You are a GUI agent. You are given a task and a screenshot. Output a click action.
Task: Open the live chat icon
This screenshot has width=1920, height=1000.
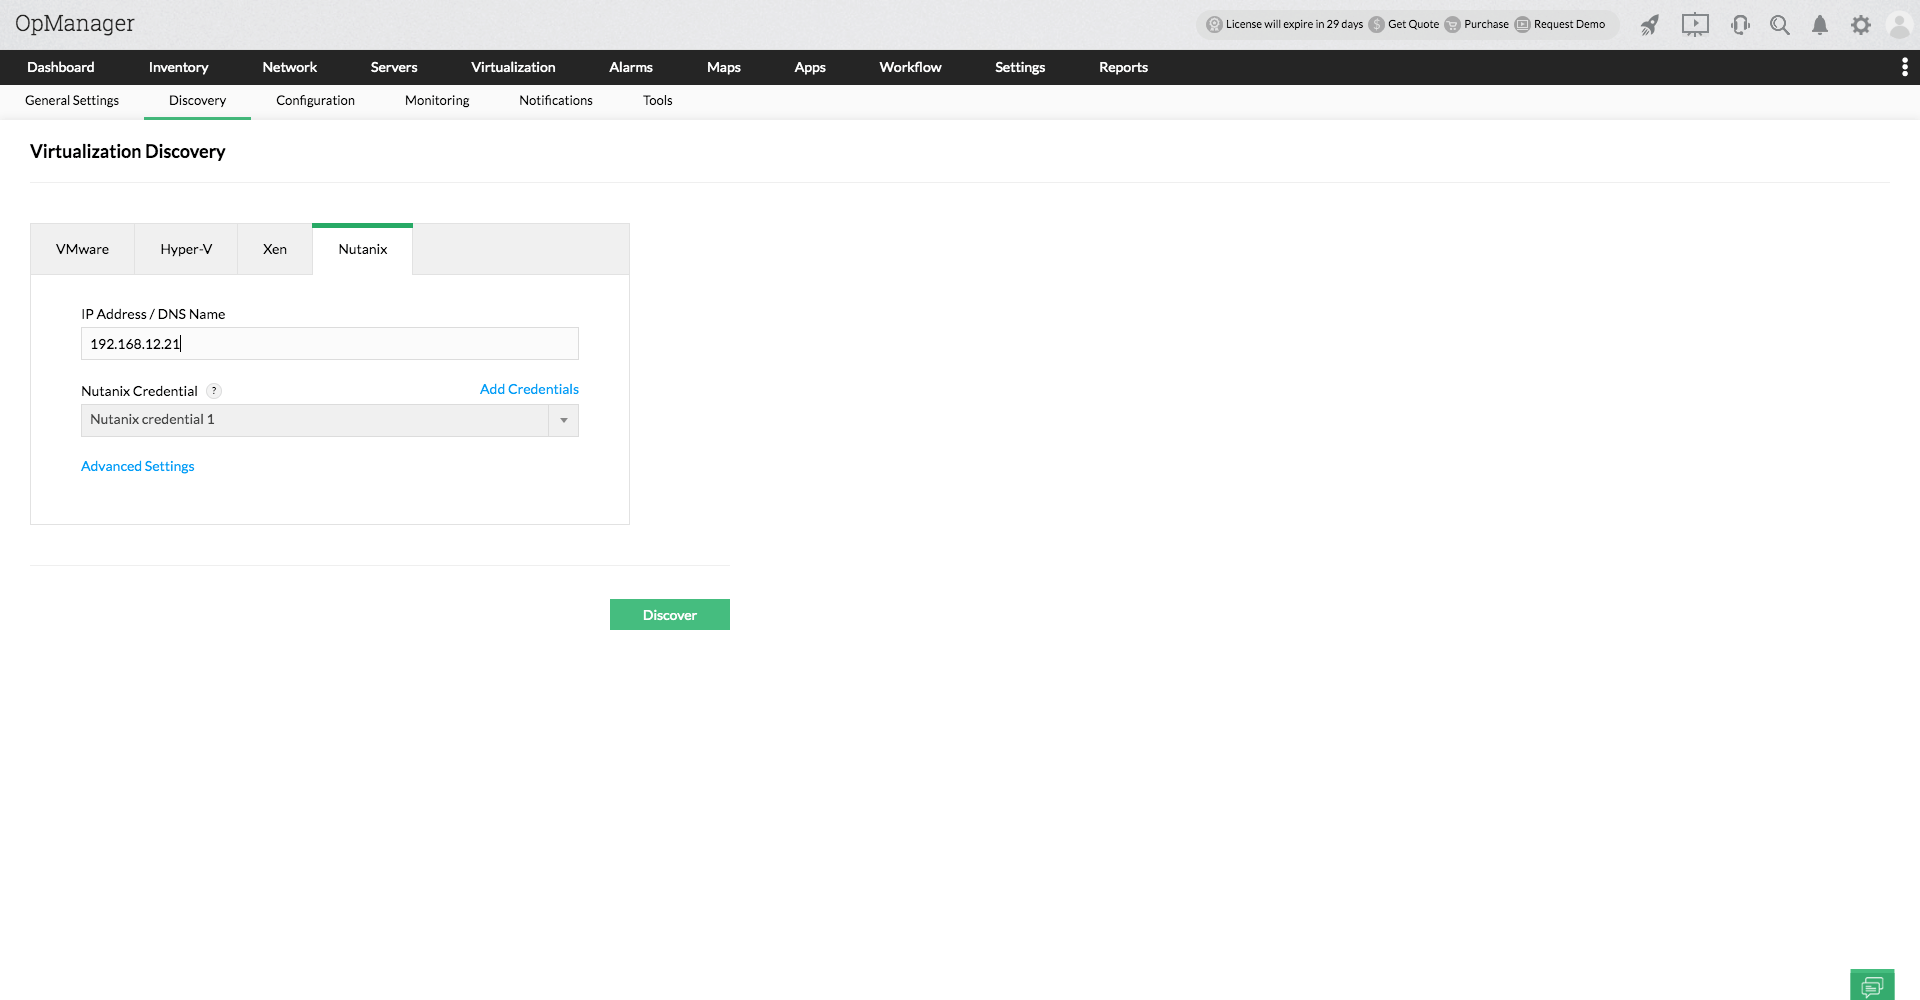[x=1872, y=985]
